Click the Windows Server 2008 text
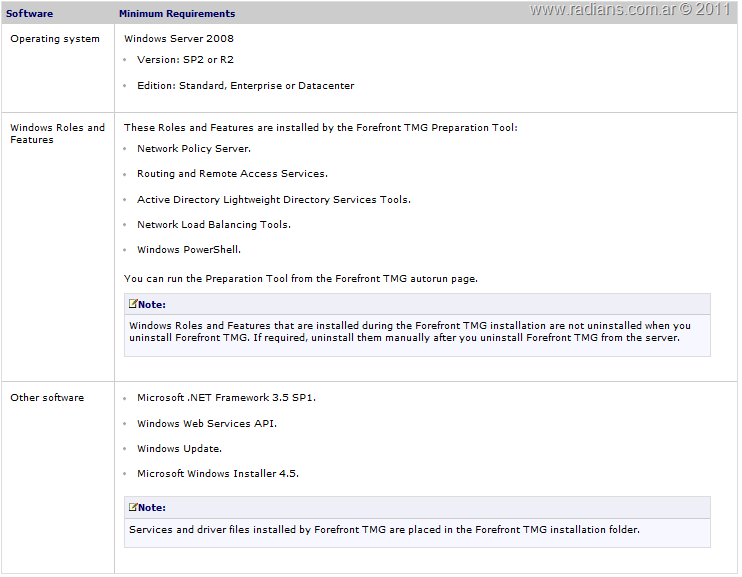 pyautogui.click(x=179, y=39)
